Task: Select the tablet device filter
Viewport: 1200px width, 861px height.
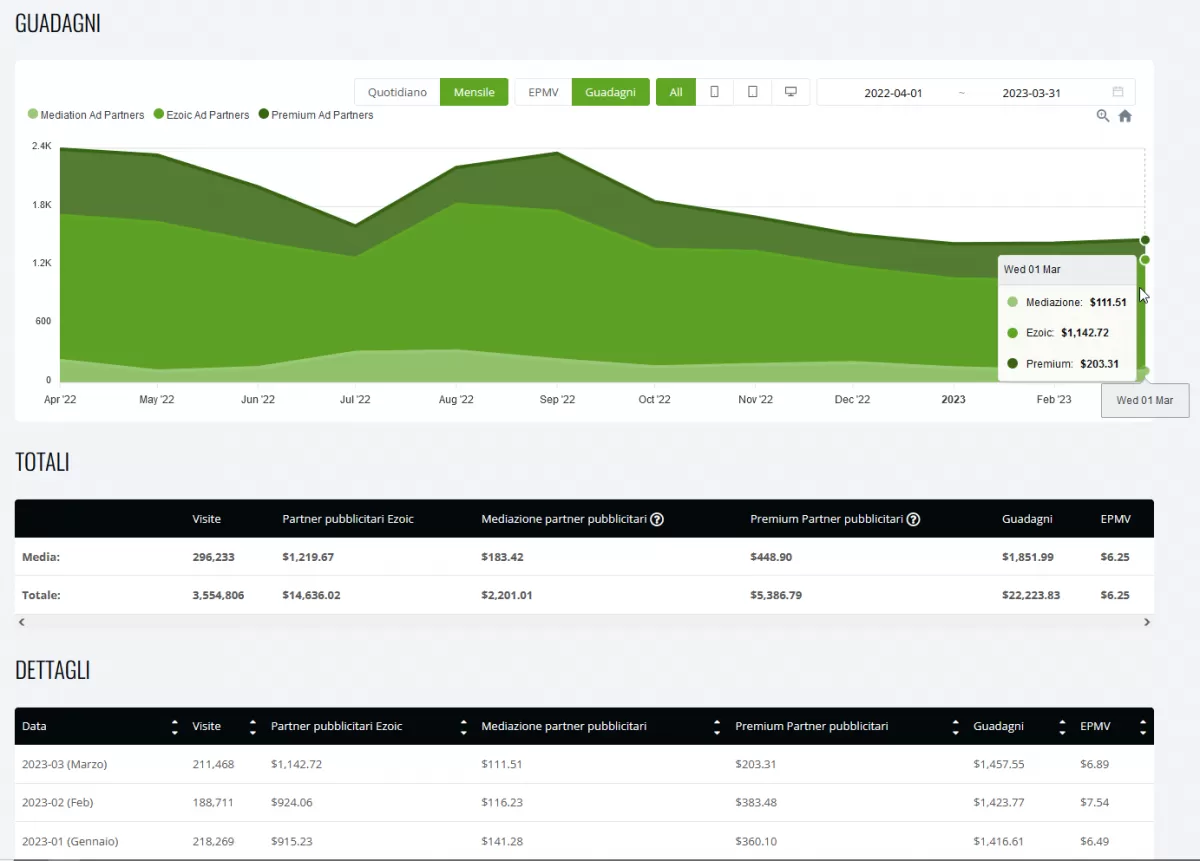Action: (x=752, y=92)
